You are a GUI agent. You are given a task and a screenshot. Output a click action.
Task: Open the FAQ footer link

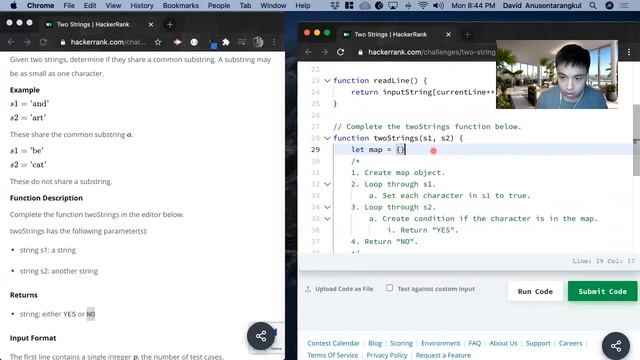(x=475, y=343)
